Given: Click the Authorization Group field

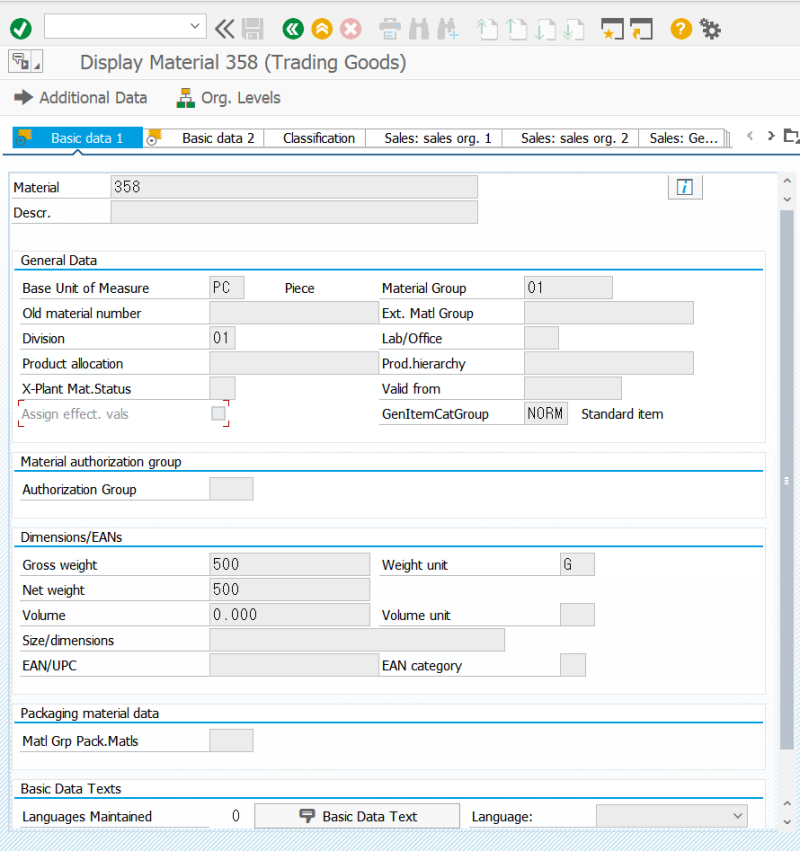Looking at the screenshot, I should click(x=231, y=489).
